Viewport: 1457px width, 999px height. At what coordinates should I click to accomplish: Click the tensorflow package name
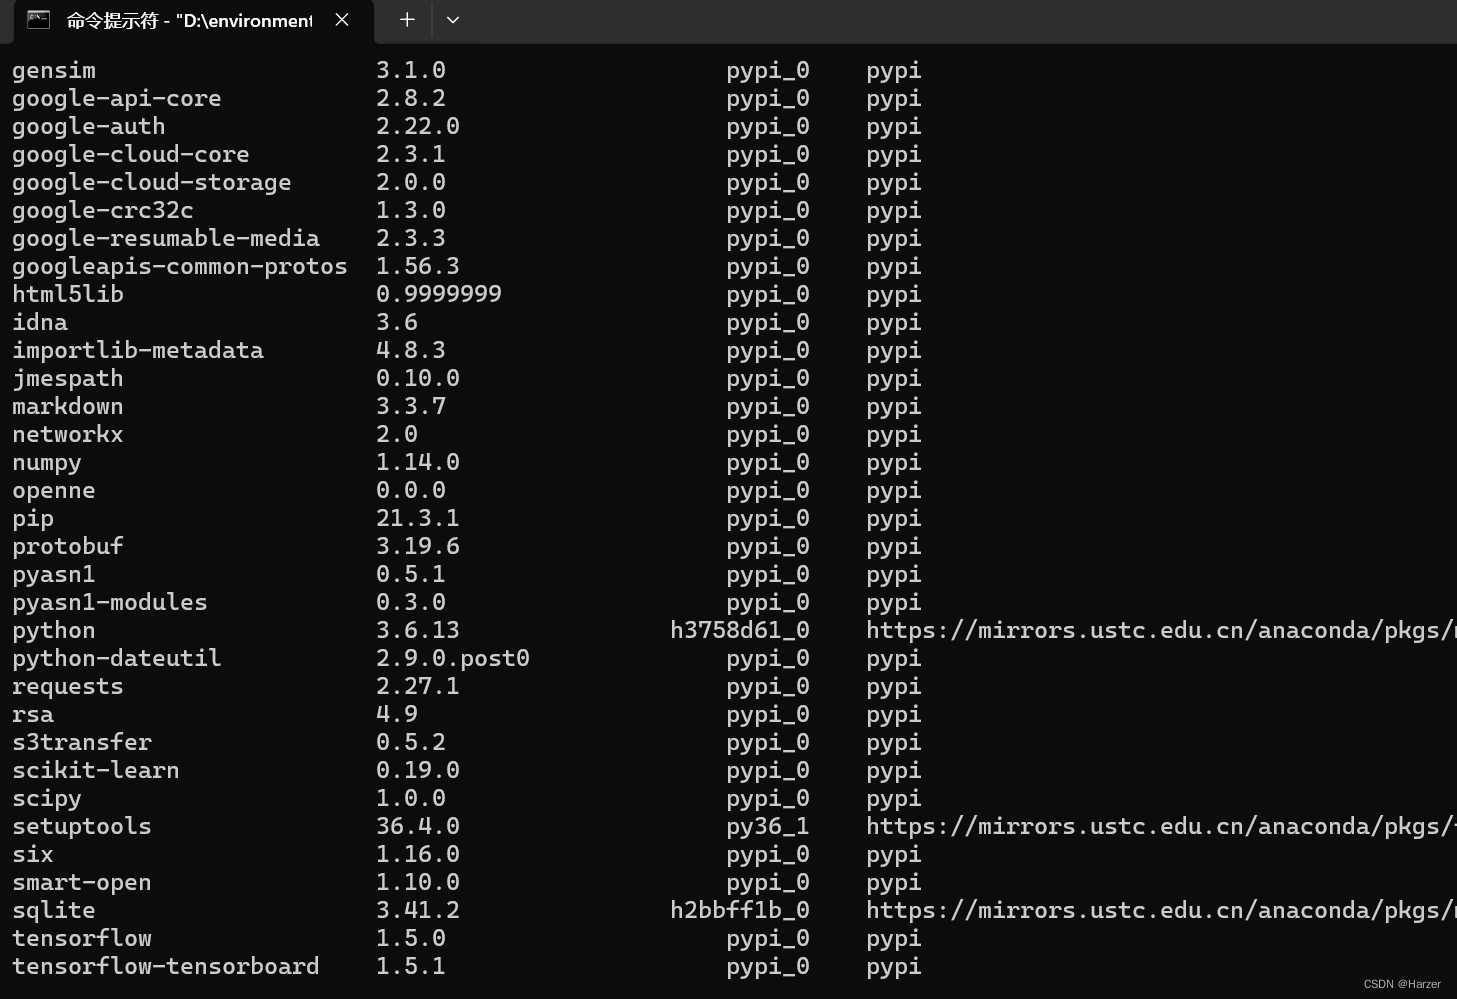[x=81, y=938]
